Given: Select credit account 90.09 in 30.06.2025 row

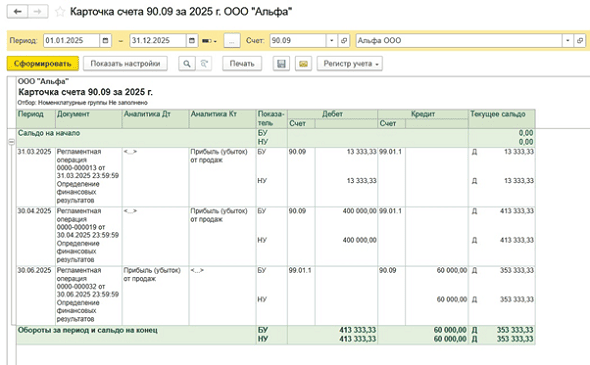Looking at the screenshot, I should (x=388, y=270).
